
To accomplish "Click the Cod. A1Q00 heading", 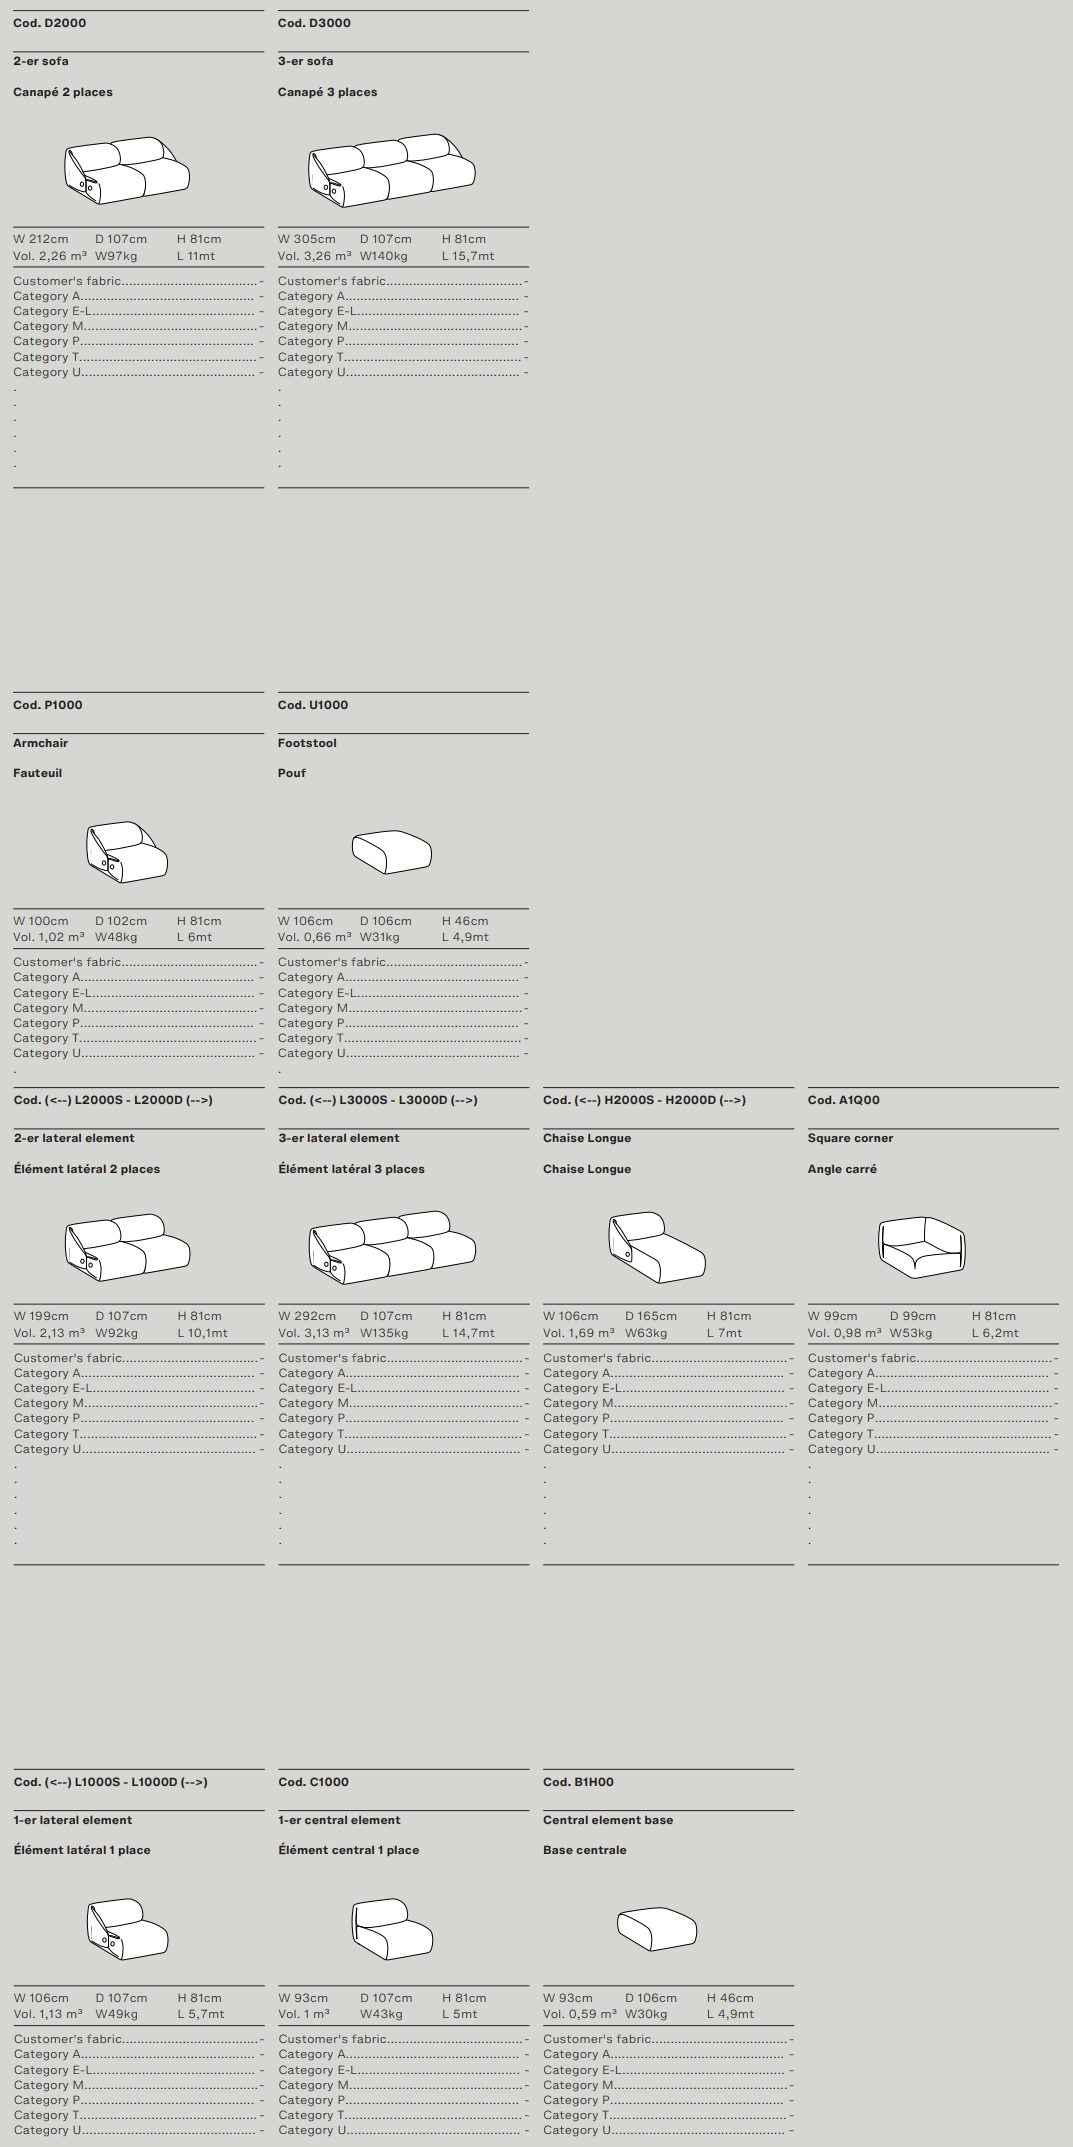I will tap(844, 1100).
